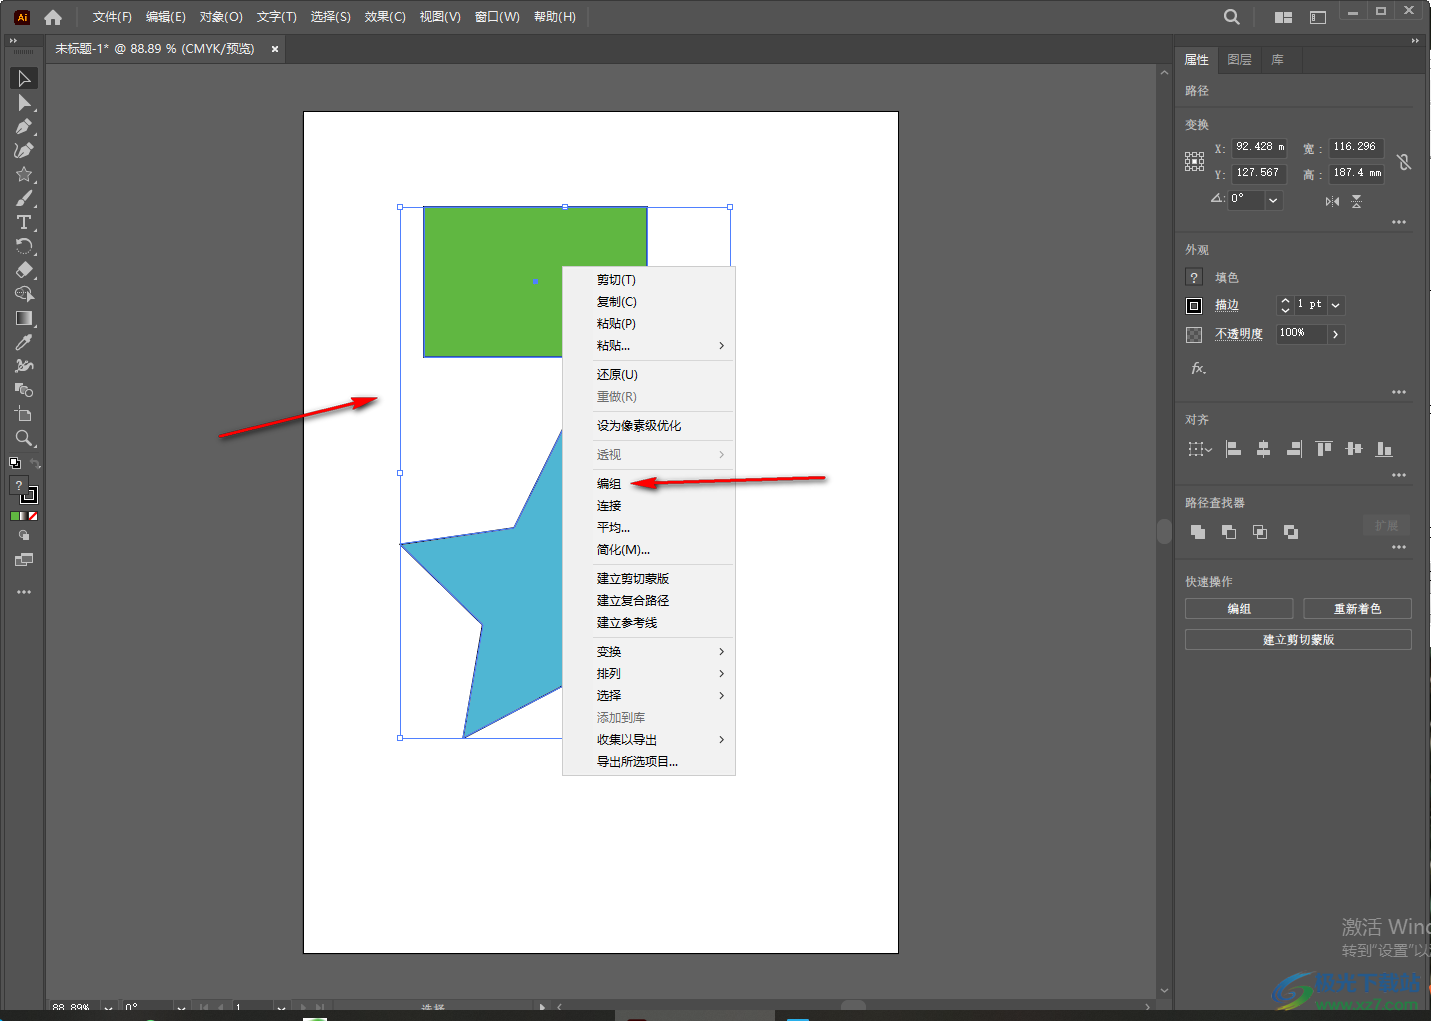The image size is (1431, 1021).
Task: Click Pathfinder Intersect icon
Action: coord(1260,532)
